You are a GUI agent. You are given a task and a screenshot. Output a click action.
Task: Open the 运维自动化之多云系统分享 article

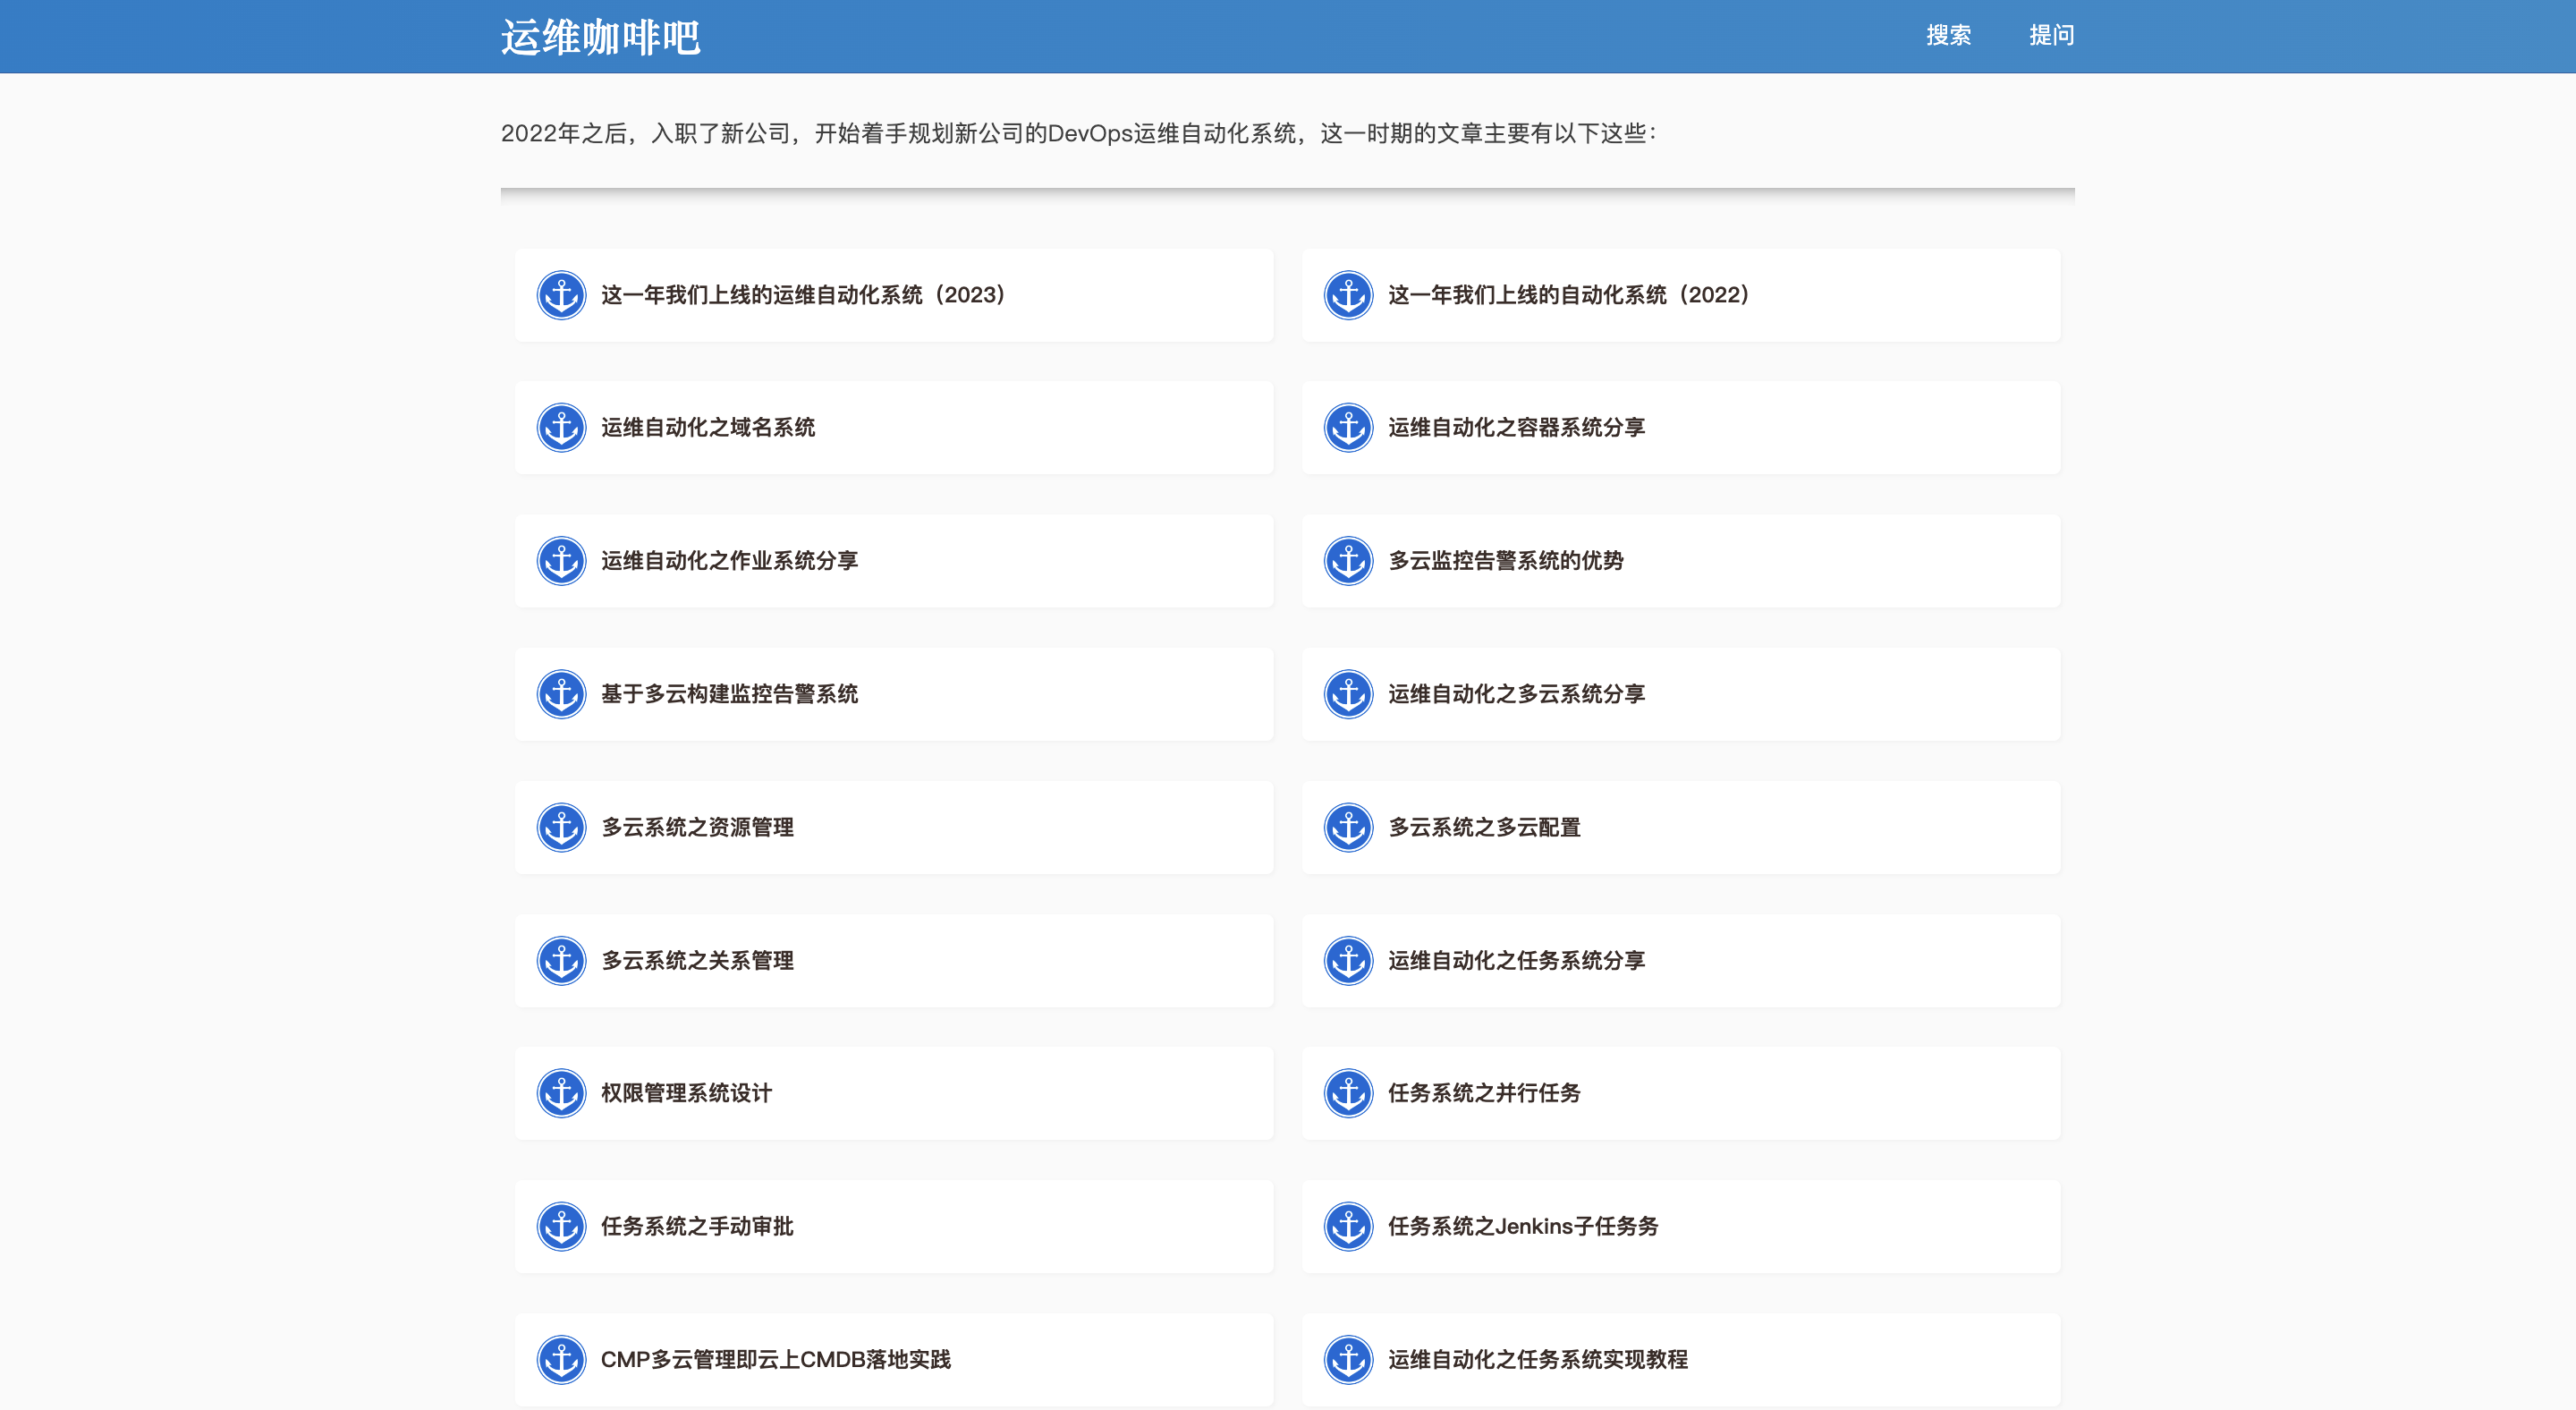[x=1516, y=694]
